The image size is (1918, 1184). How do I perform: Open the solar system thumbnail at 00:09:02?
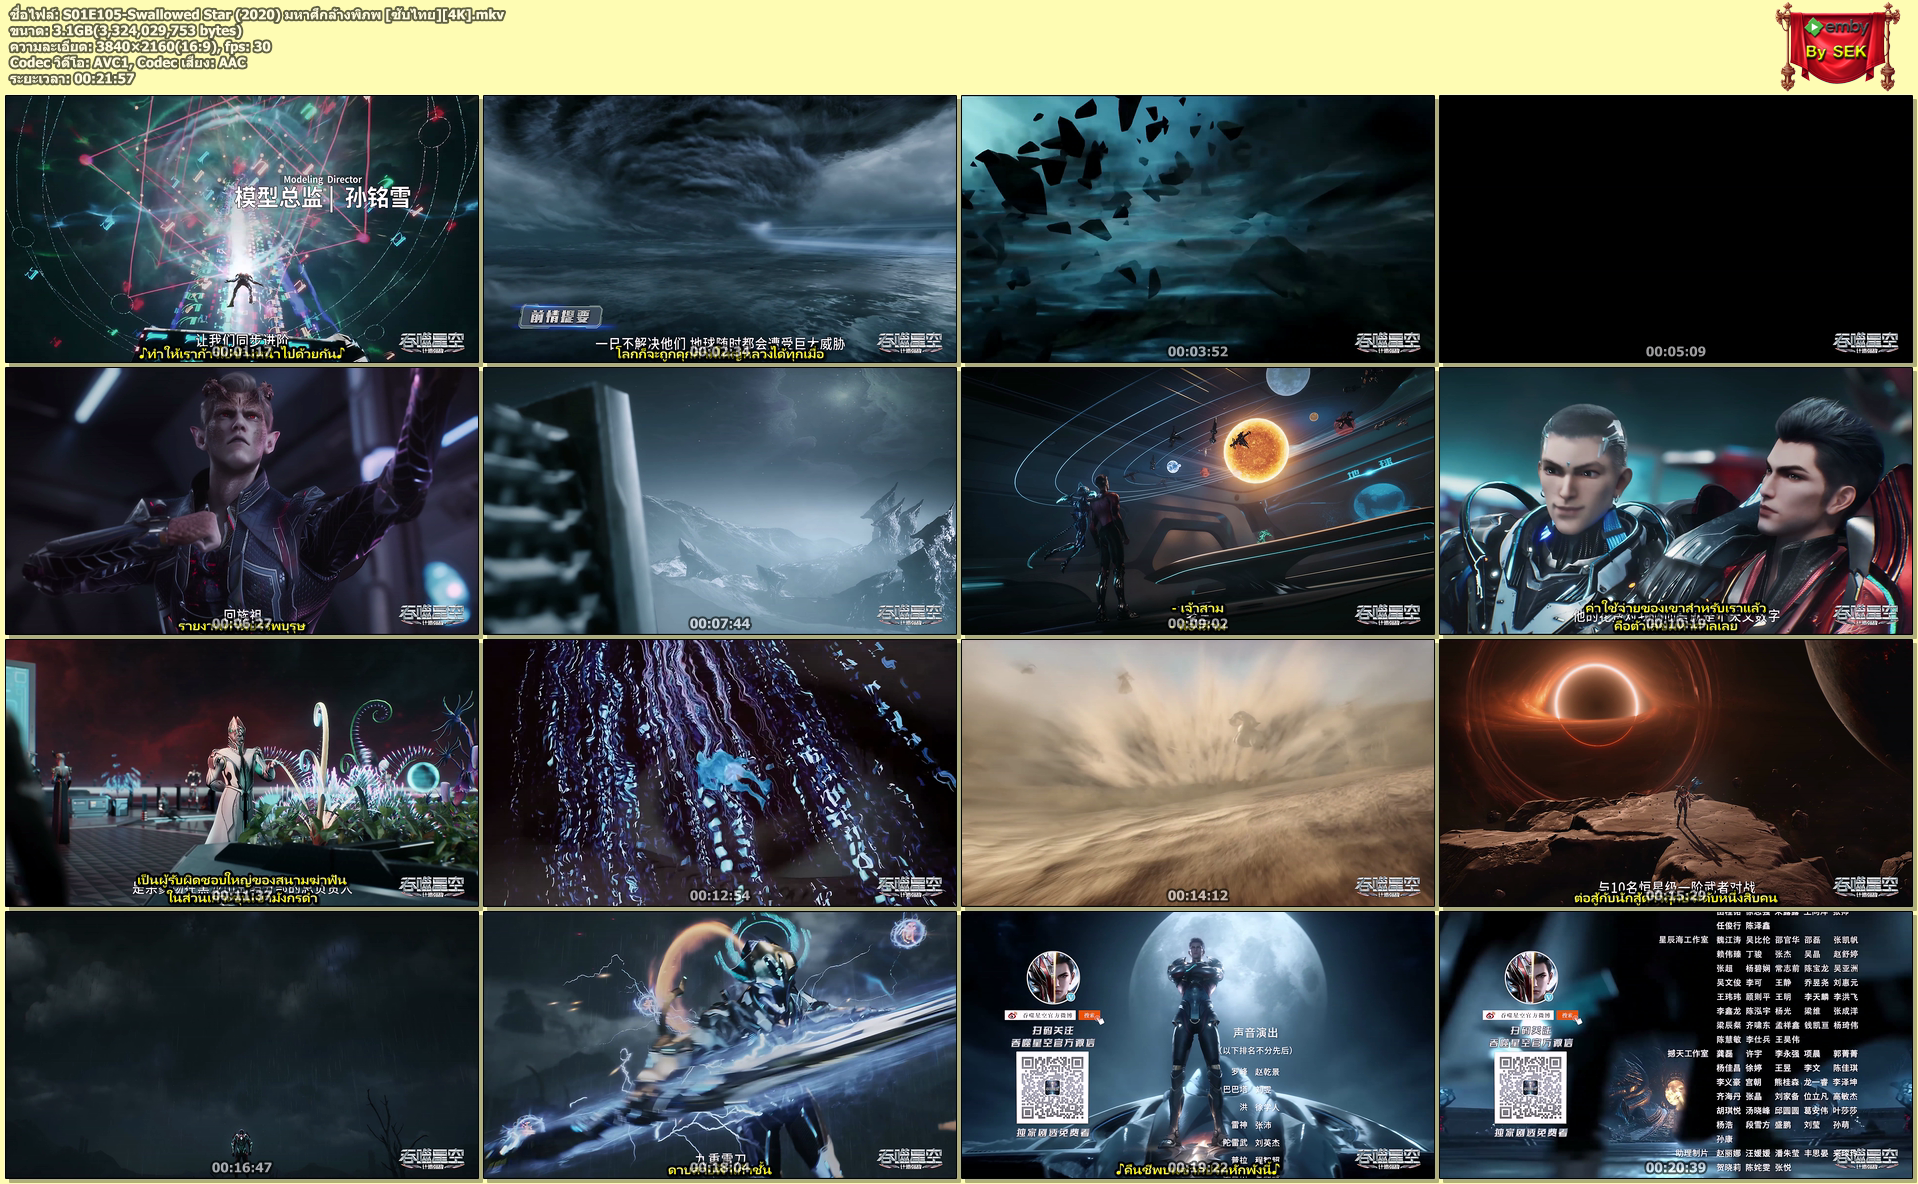tap(1198, 501)
